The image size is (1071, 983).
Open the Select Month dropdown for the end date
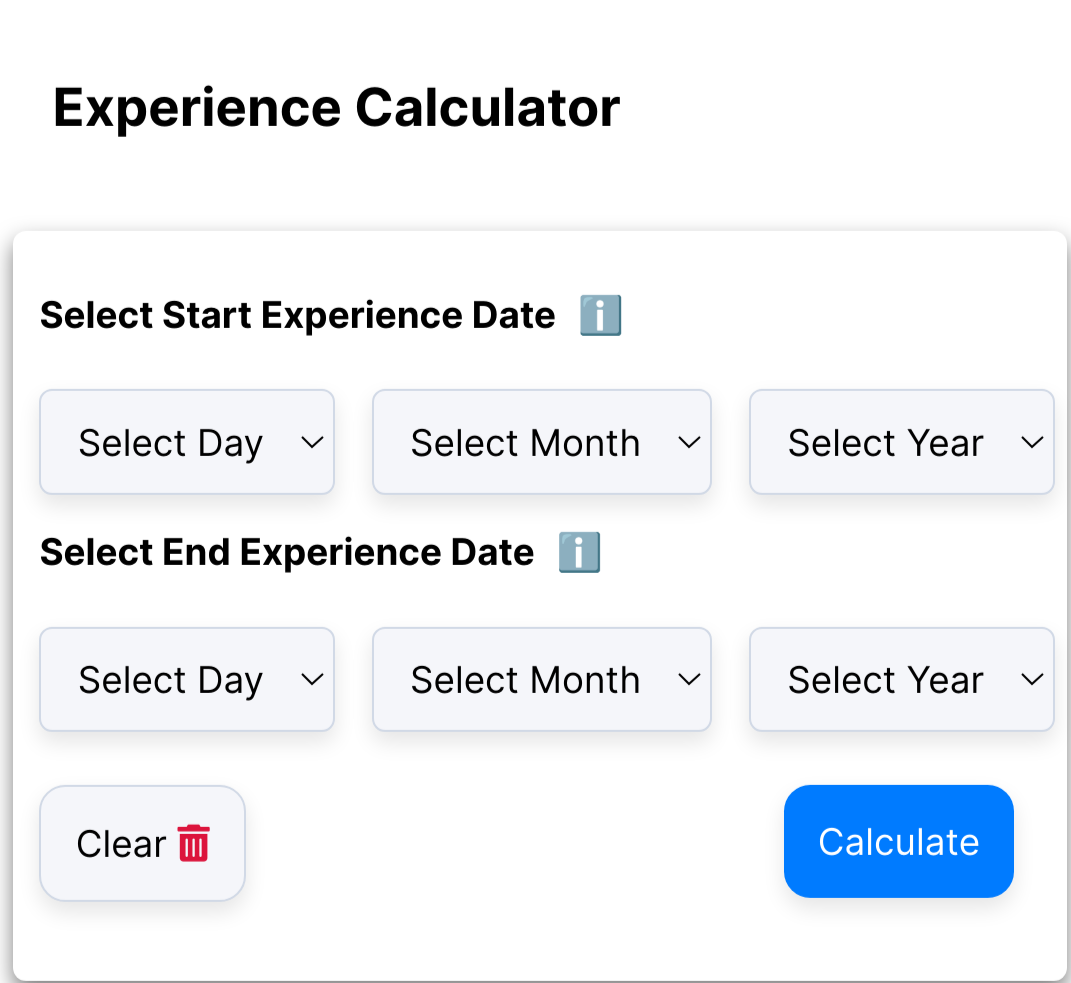pos(541,679)
